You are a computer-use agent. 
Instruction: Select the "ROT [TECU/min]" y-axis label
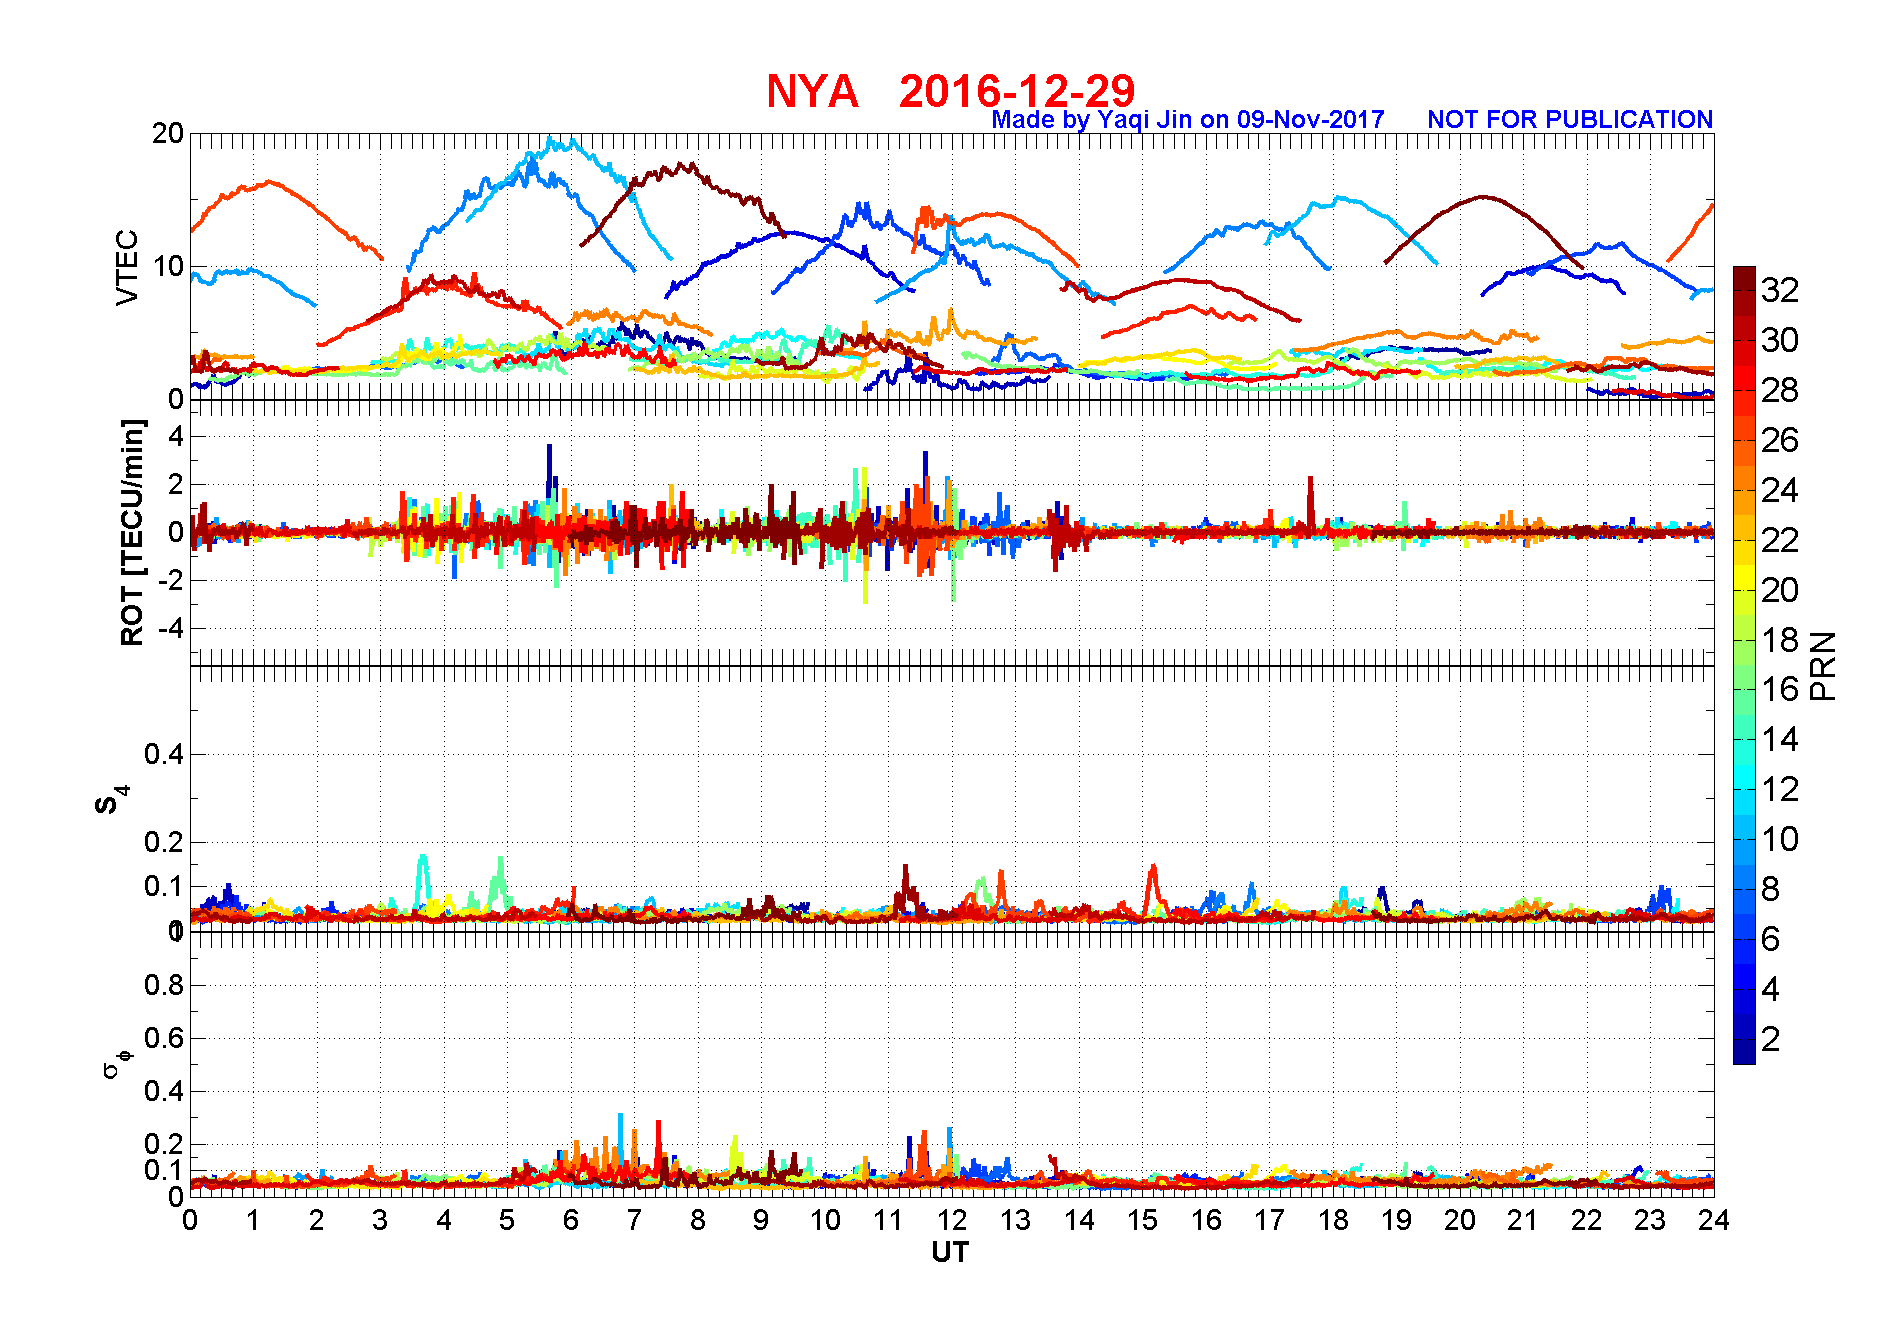pyautogui.click(x=132, y=532)
